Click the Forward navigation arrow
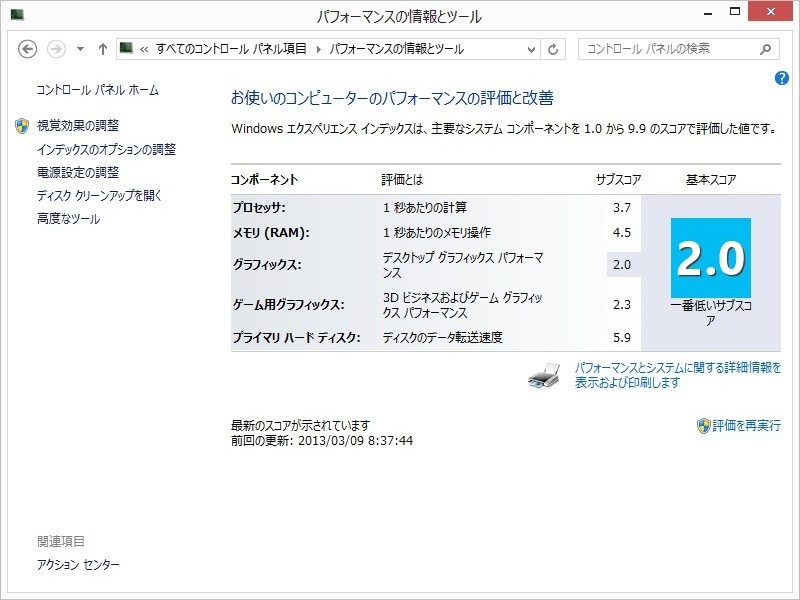This screenshot has width=800, height=600. coord(56,49)
